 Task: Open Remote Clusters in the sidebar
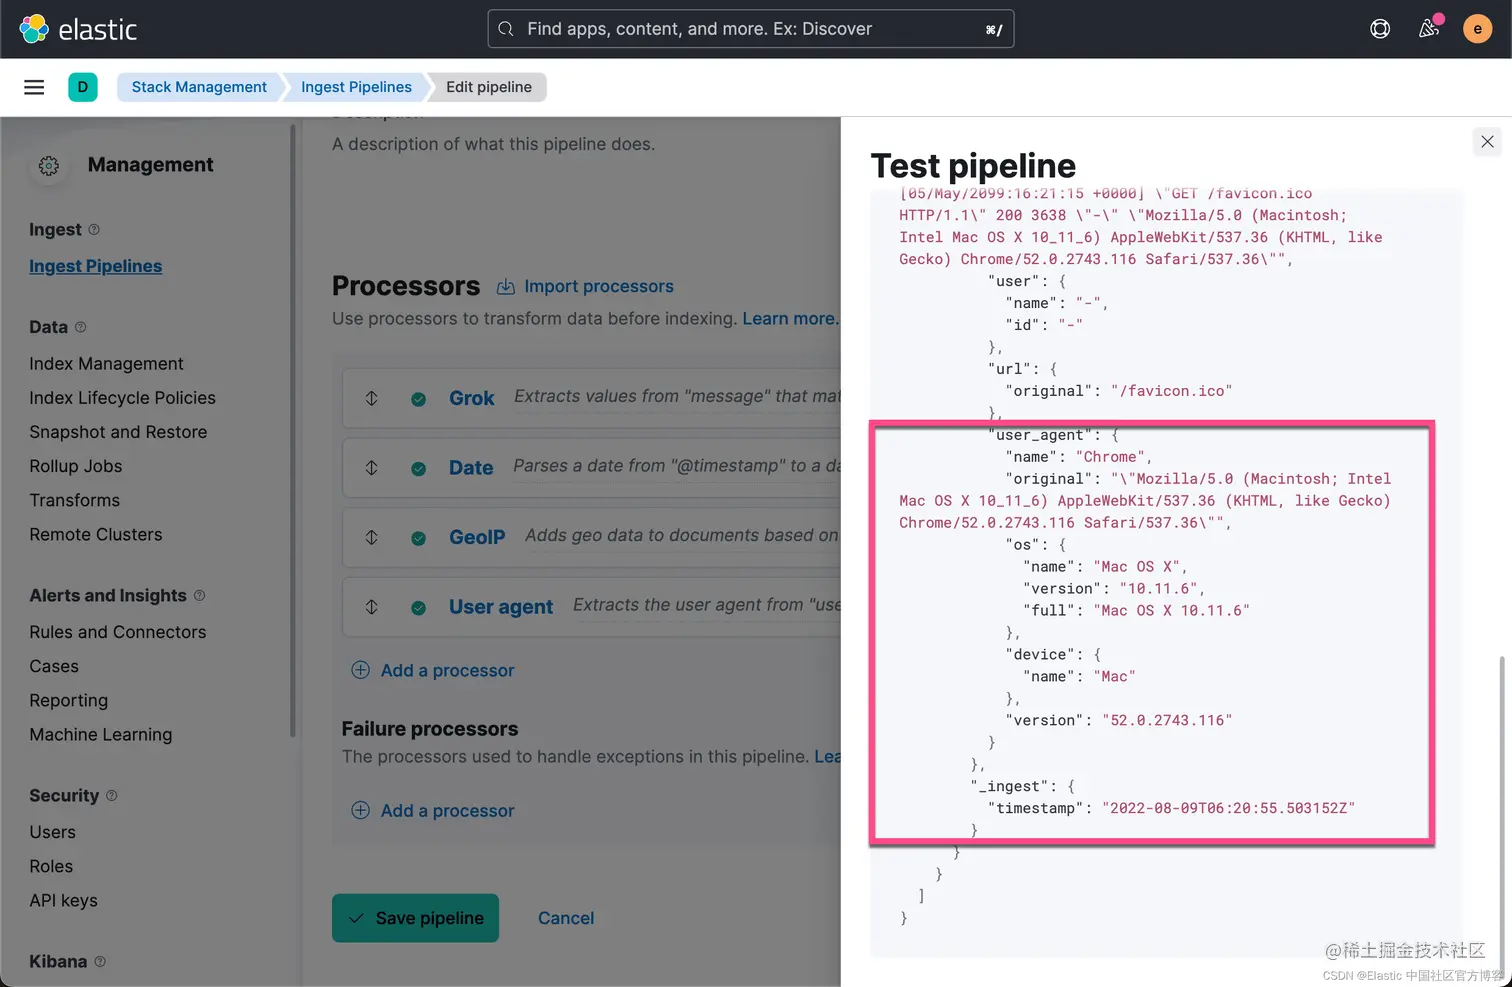click(96, 534)
